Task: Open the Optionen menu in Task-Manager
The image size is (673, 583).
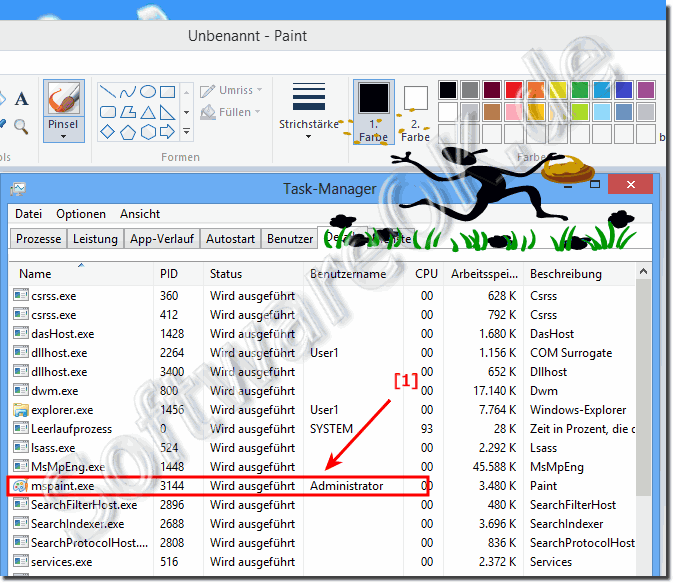Action: coord(81,214)
